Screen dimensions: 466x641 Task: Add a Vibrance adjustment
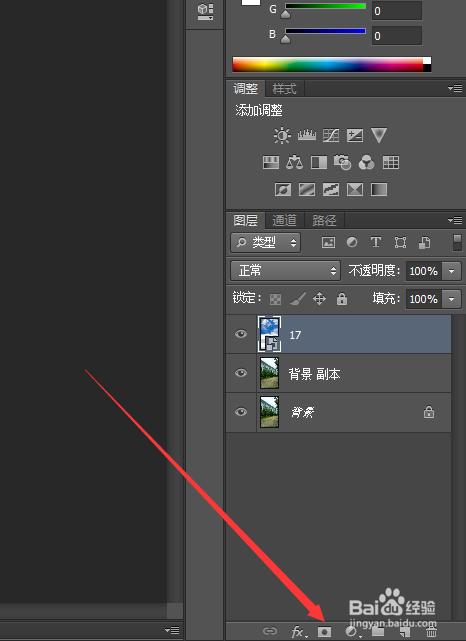[379, 135]
